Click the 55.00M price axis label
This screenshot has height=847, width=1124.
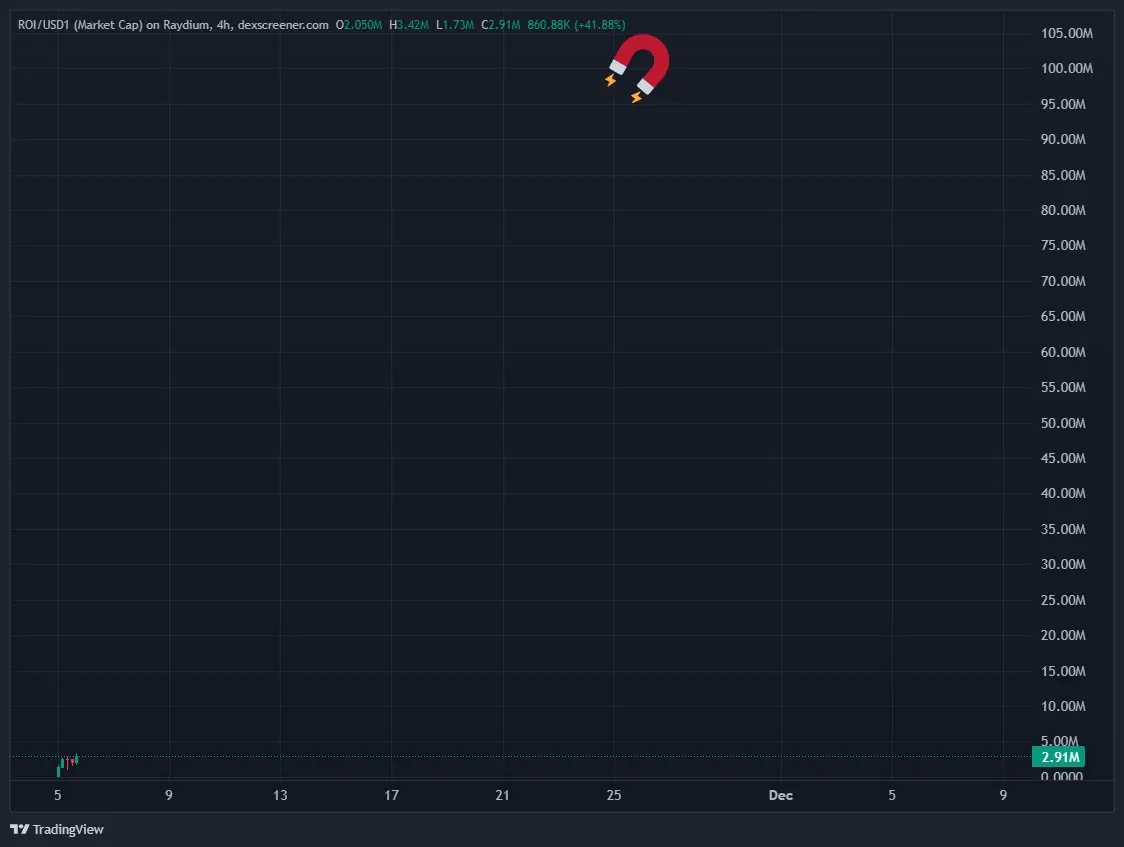(1063, 387)
